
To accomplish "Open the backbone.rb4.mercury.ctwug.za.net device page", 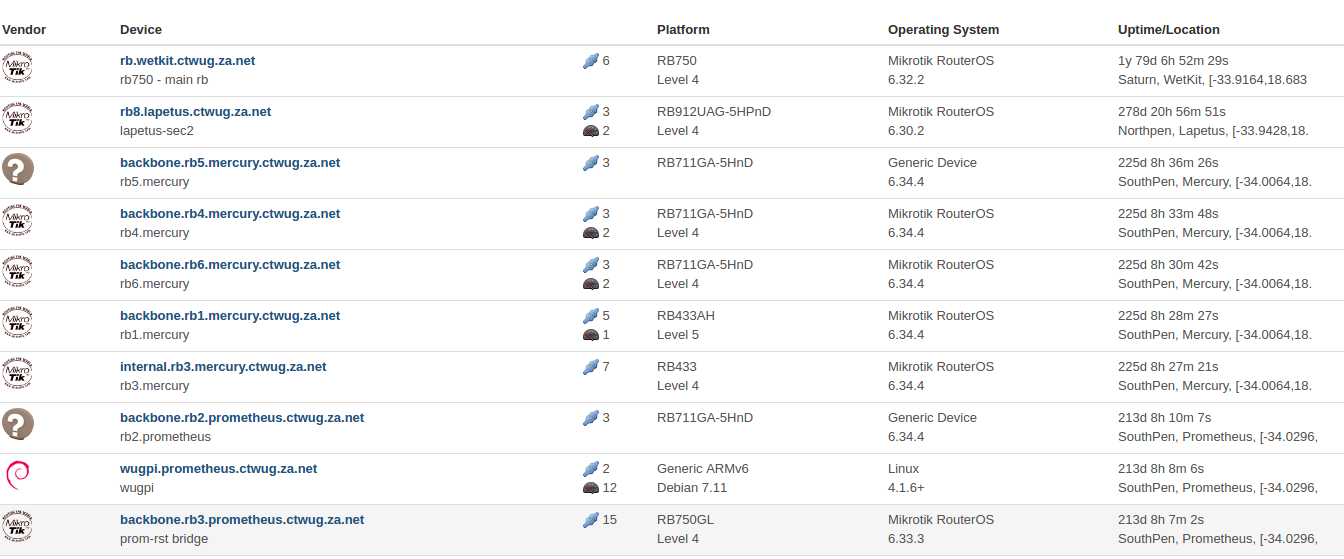I will coord(230,214).
